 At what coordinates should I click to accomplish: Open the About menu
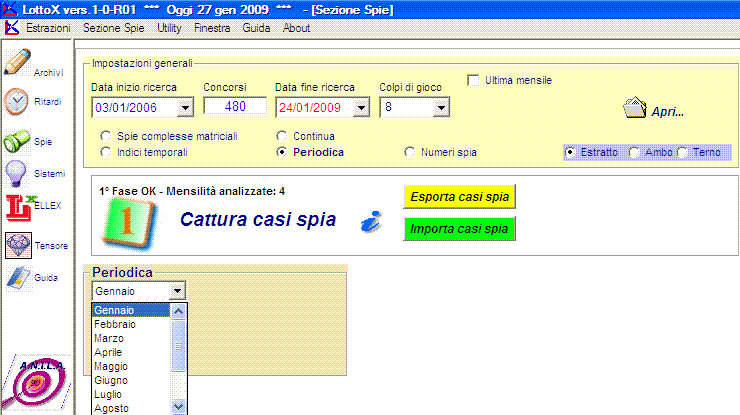coord(296,28)
